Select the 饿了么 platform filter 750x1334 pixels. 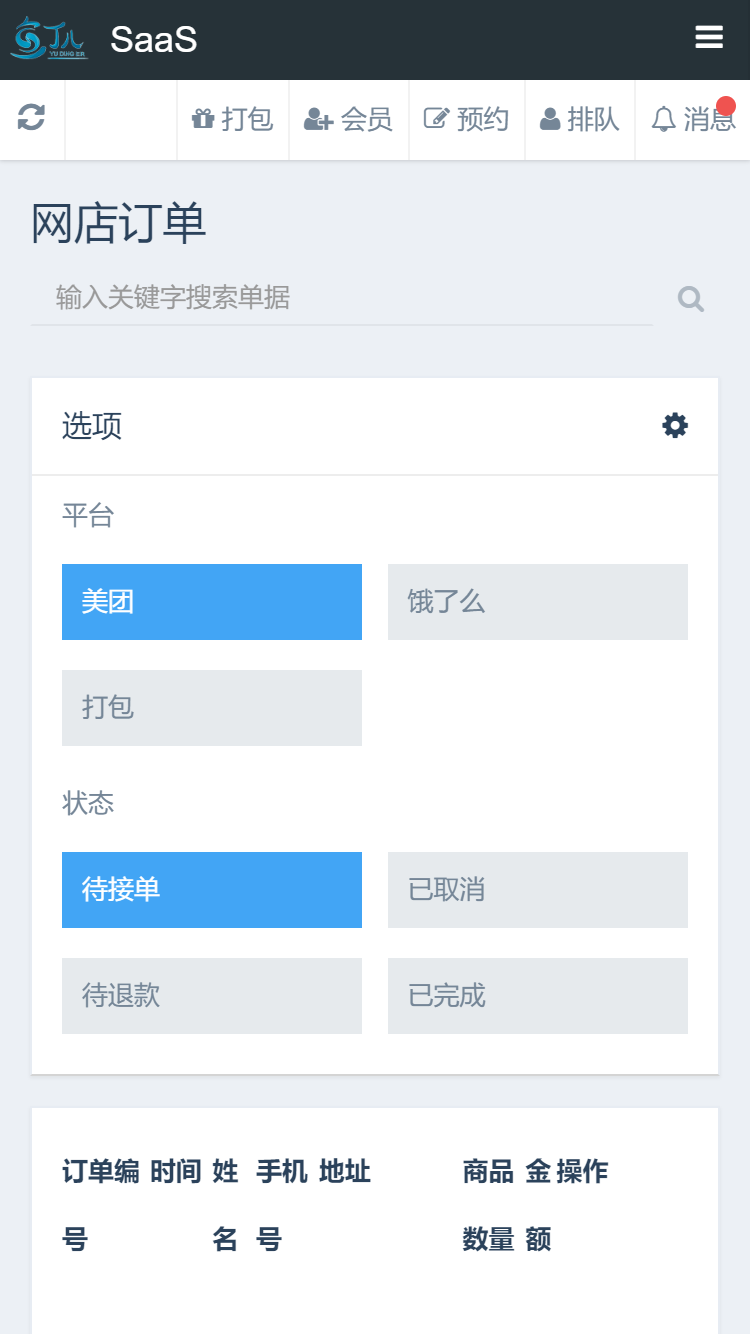(538, 602)
